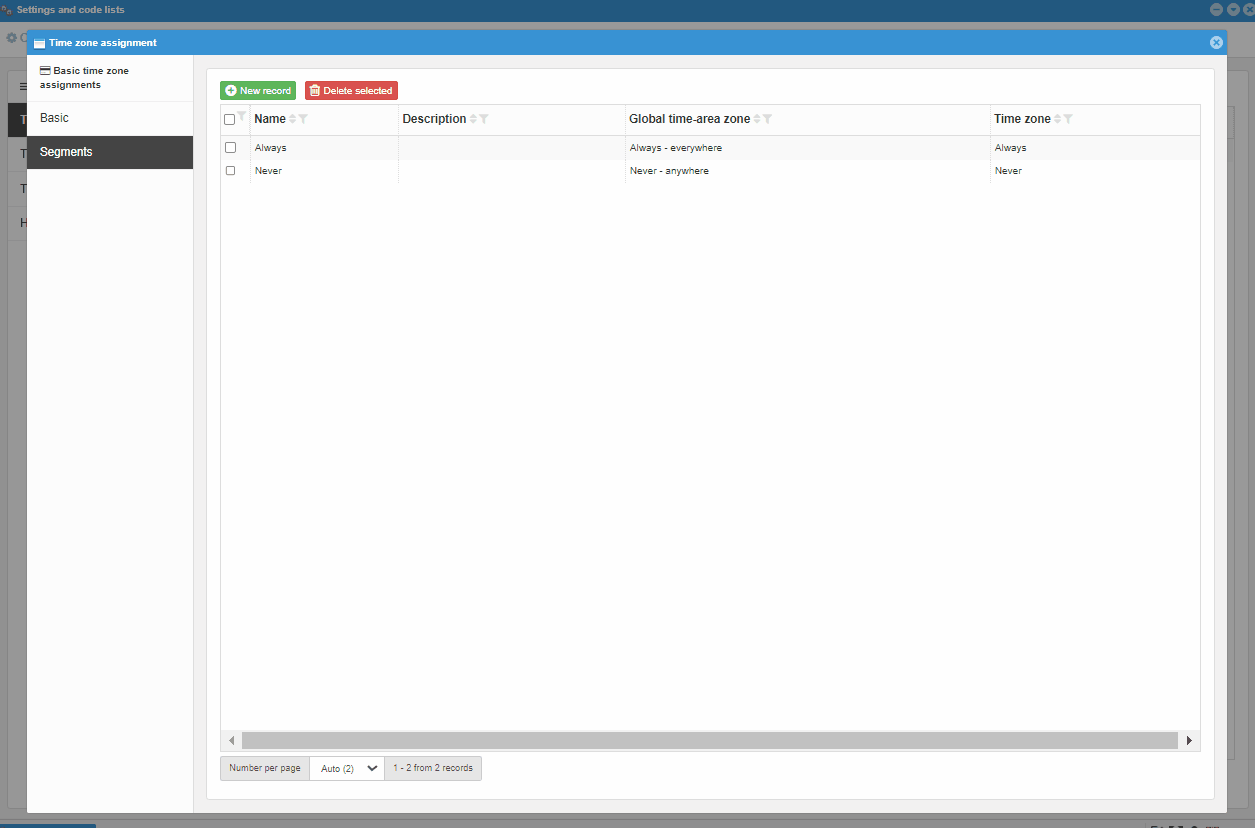This screenshot has width=1255, height=828.
Task: Click the filter funnel beside Name column
Action: click(x=303, y=119)
